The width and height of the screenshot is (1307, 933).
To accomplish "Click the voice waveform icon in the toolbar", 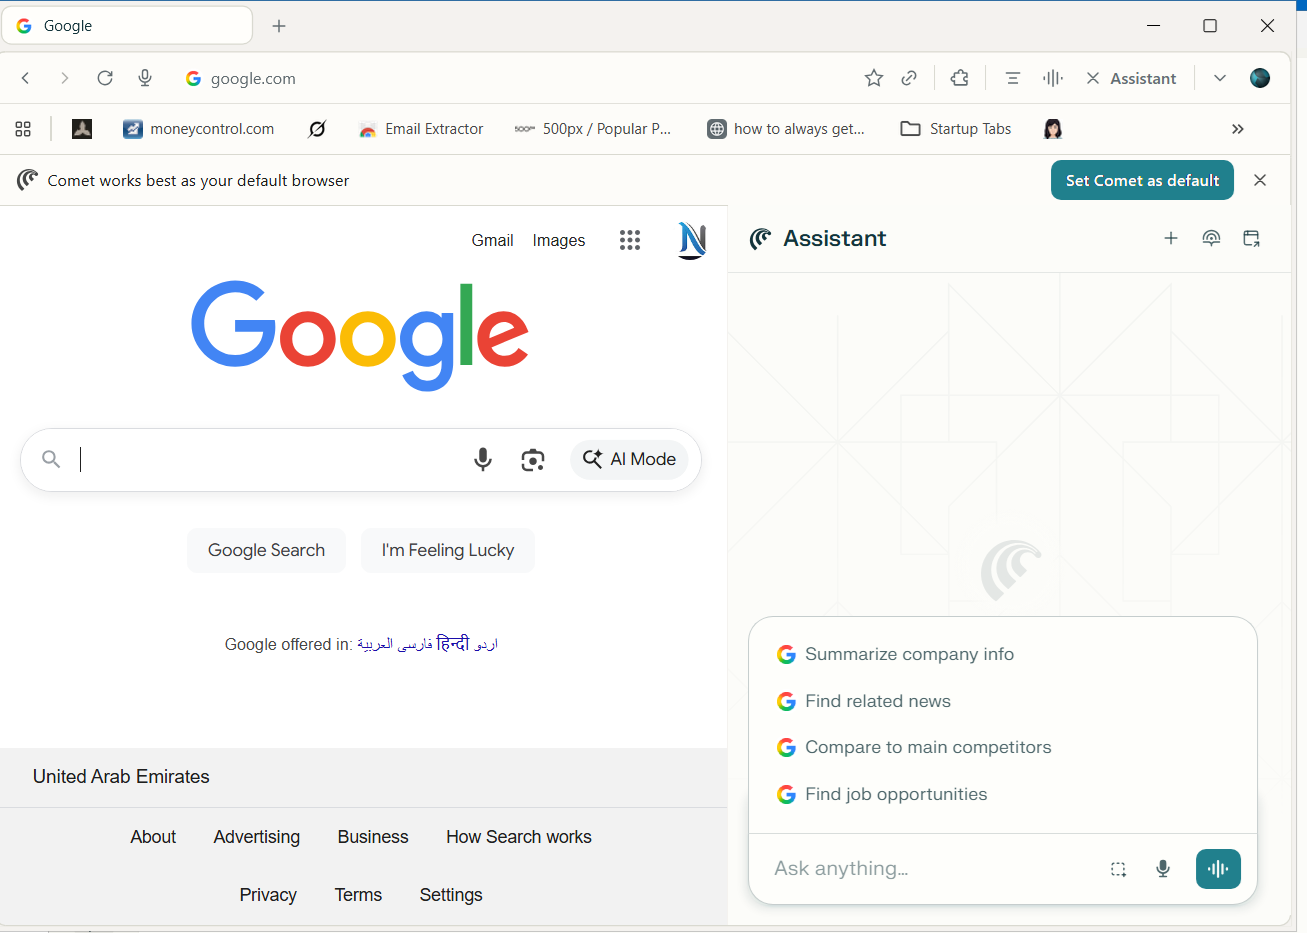I will point(1053,78).
